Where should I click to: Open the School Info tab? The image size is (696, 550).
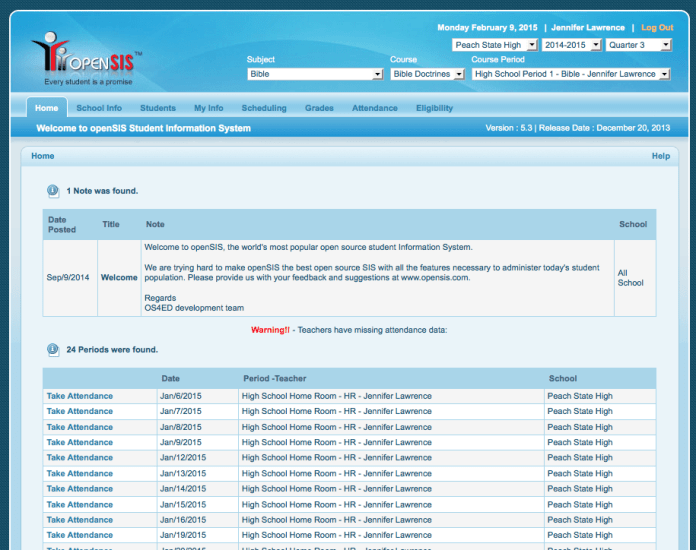click(99, 108)
